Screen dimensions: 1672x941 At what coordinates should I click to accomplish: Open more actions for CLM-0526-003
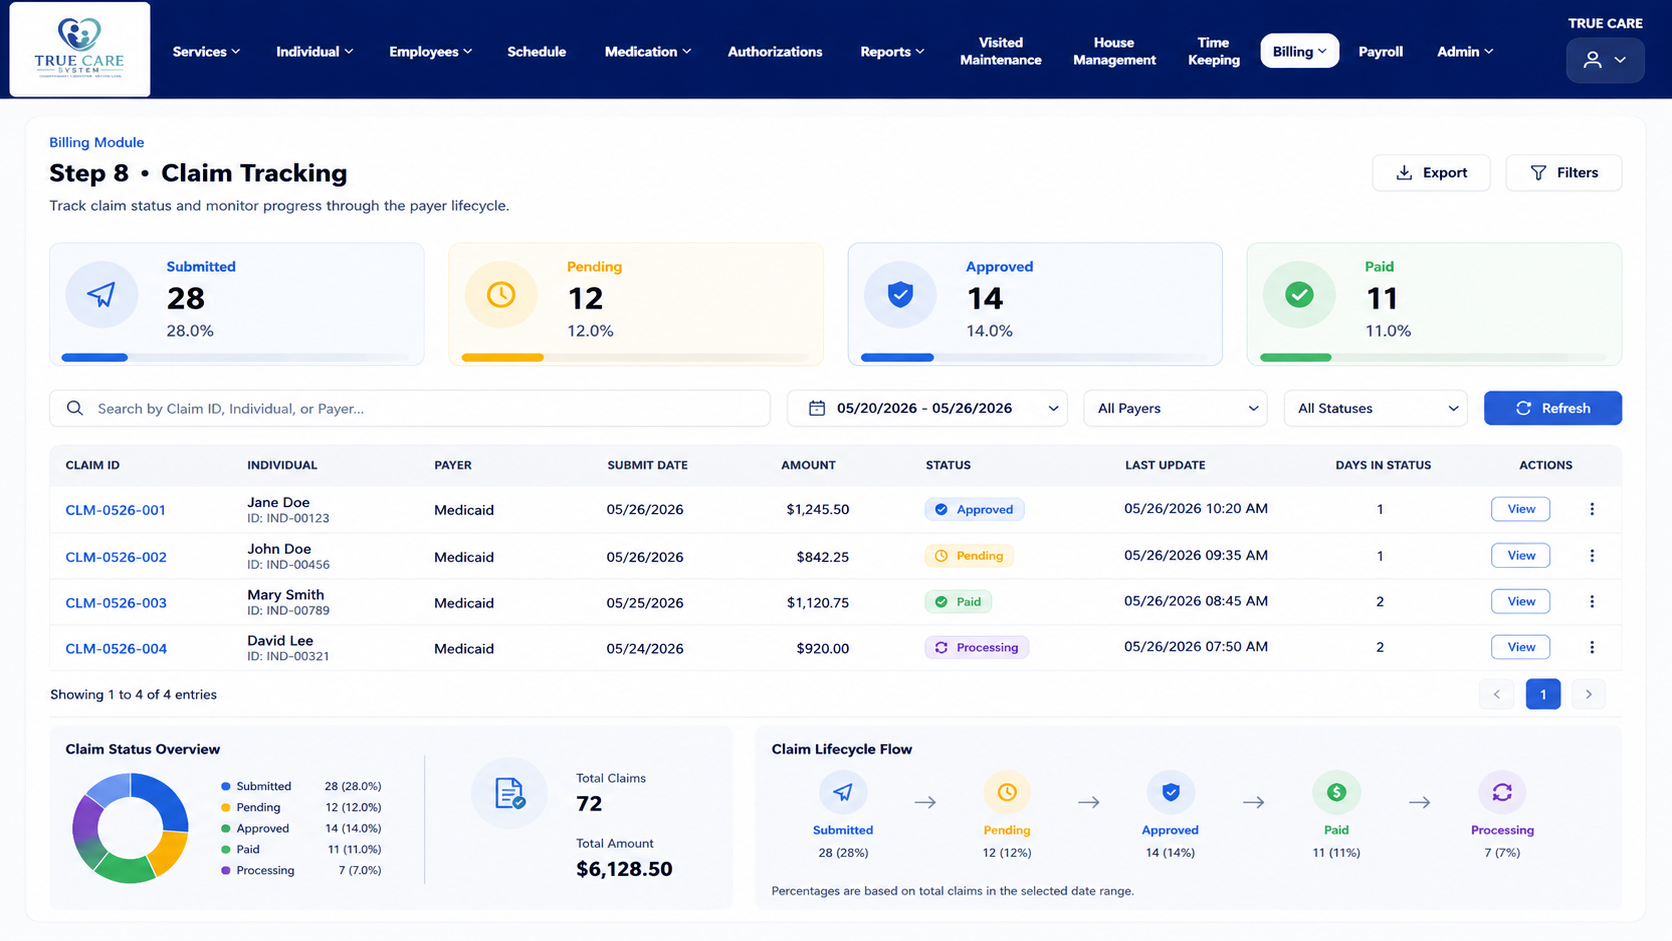1592,601
